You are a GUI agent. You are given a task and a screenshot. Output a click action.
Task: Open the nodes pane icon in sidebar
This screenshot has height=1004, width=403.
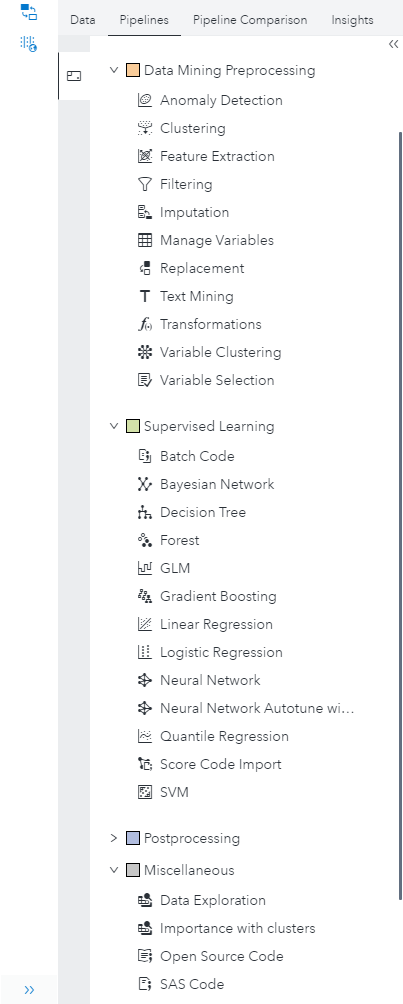point(74,76)
